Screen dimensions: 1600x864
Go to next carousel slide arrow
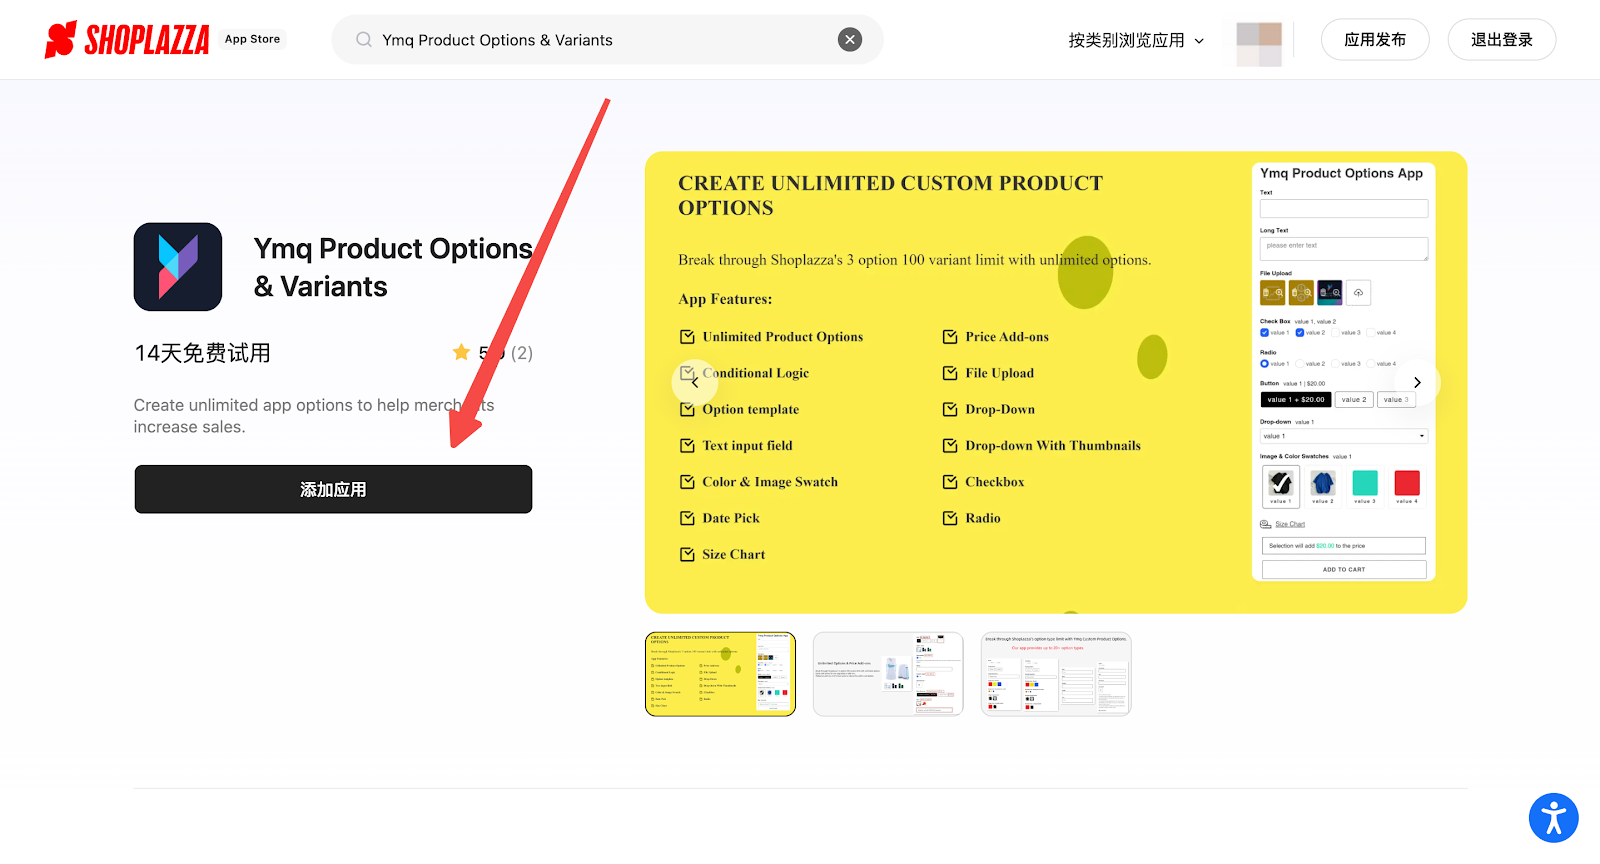pos(1417,382)
